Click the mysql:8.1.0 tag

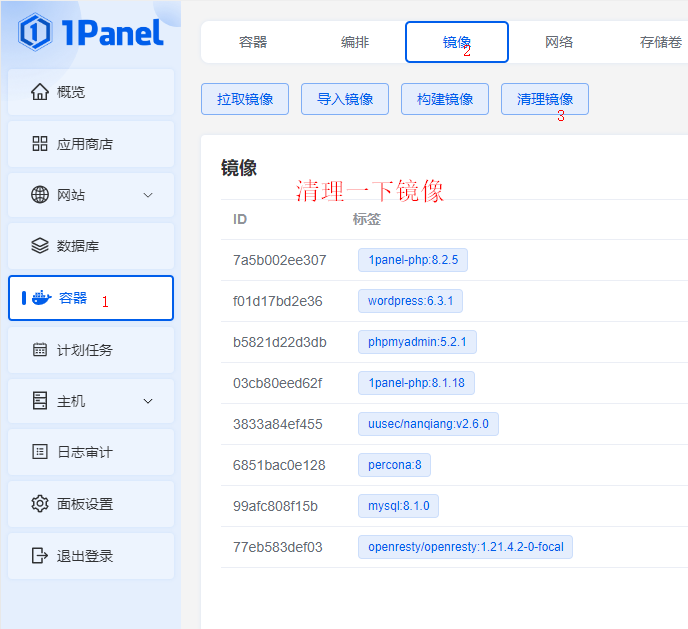point(398,506)
